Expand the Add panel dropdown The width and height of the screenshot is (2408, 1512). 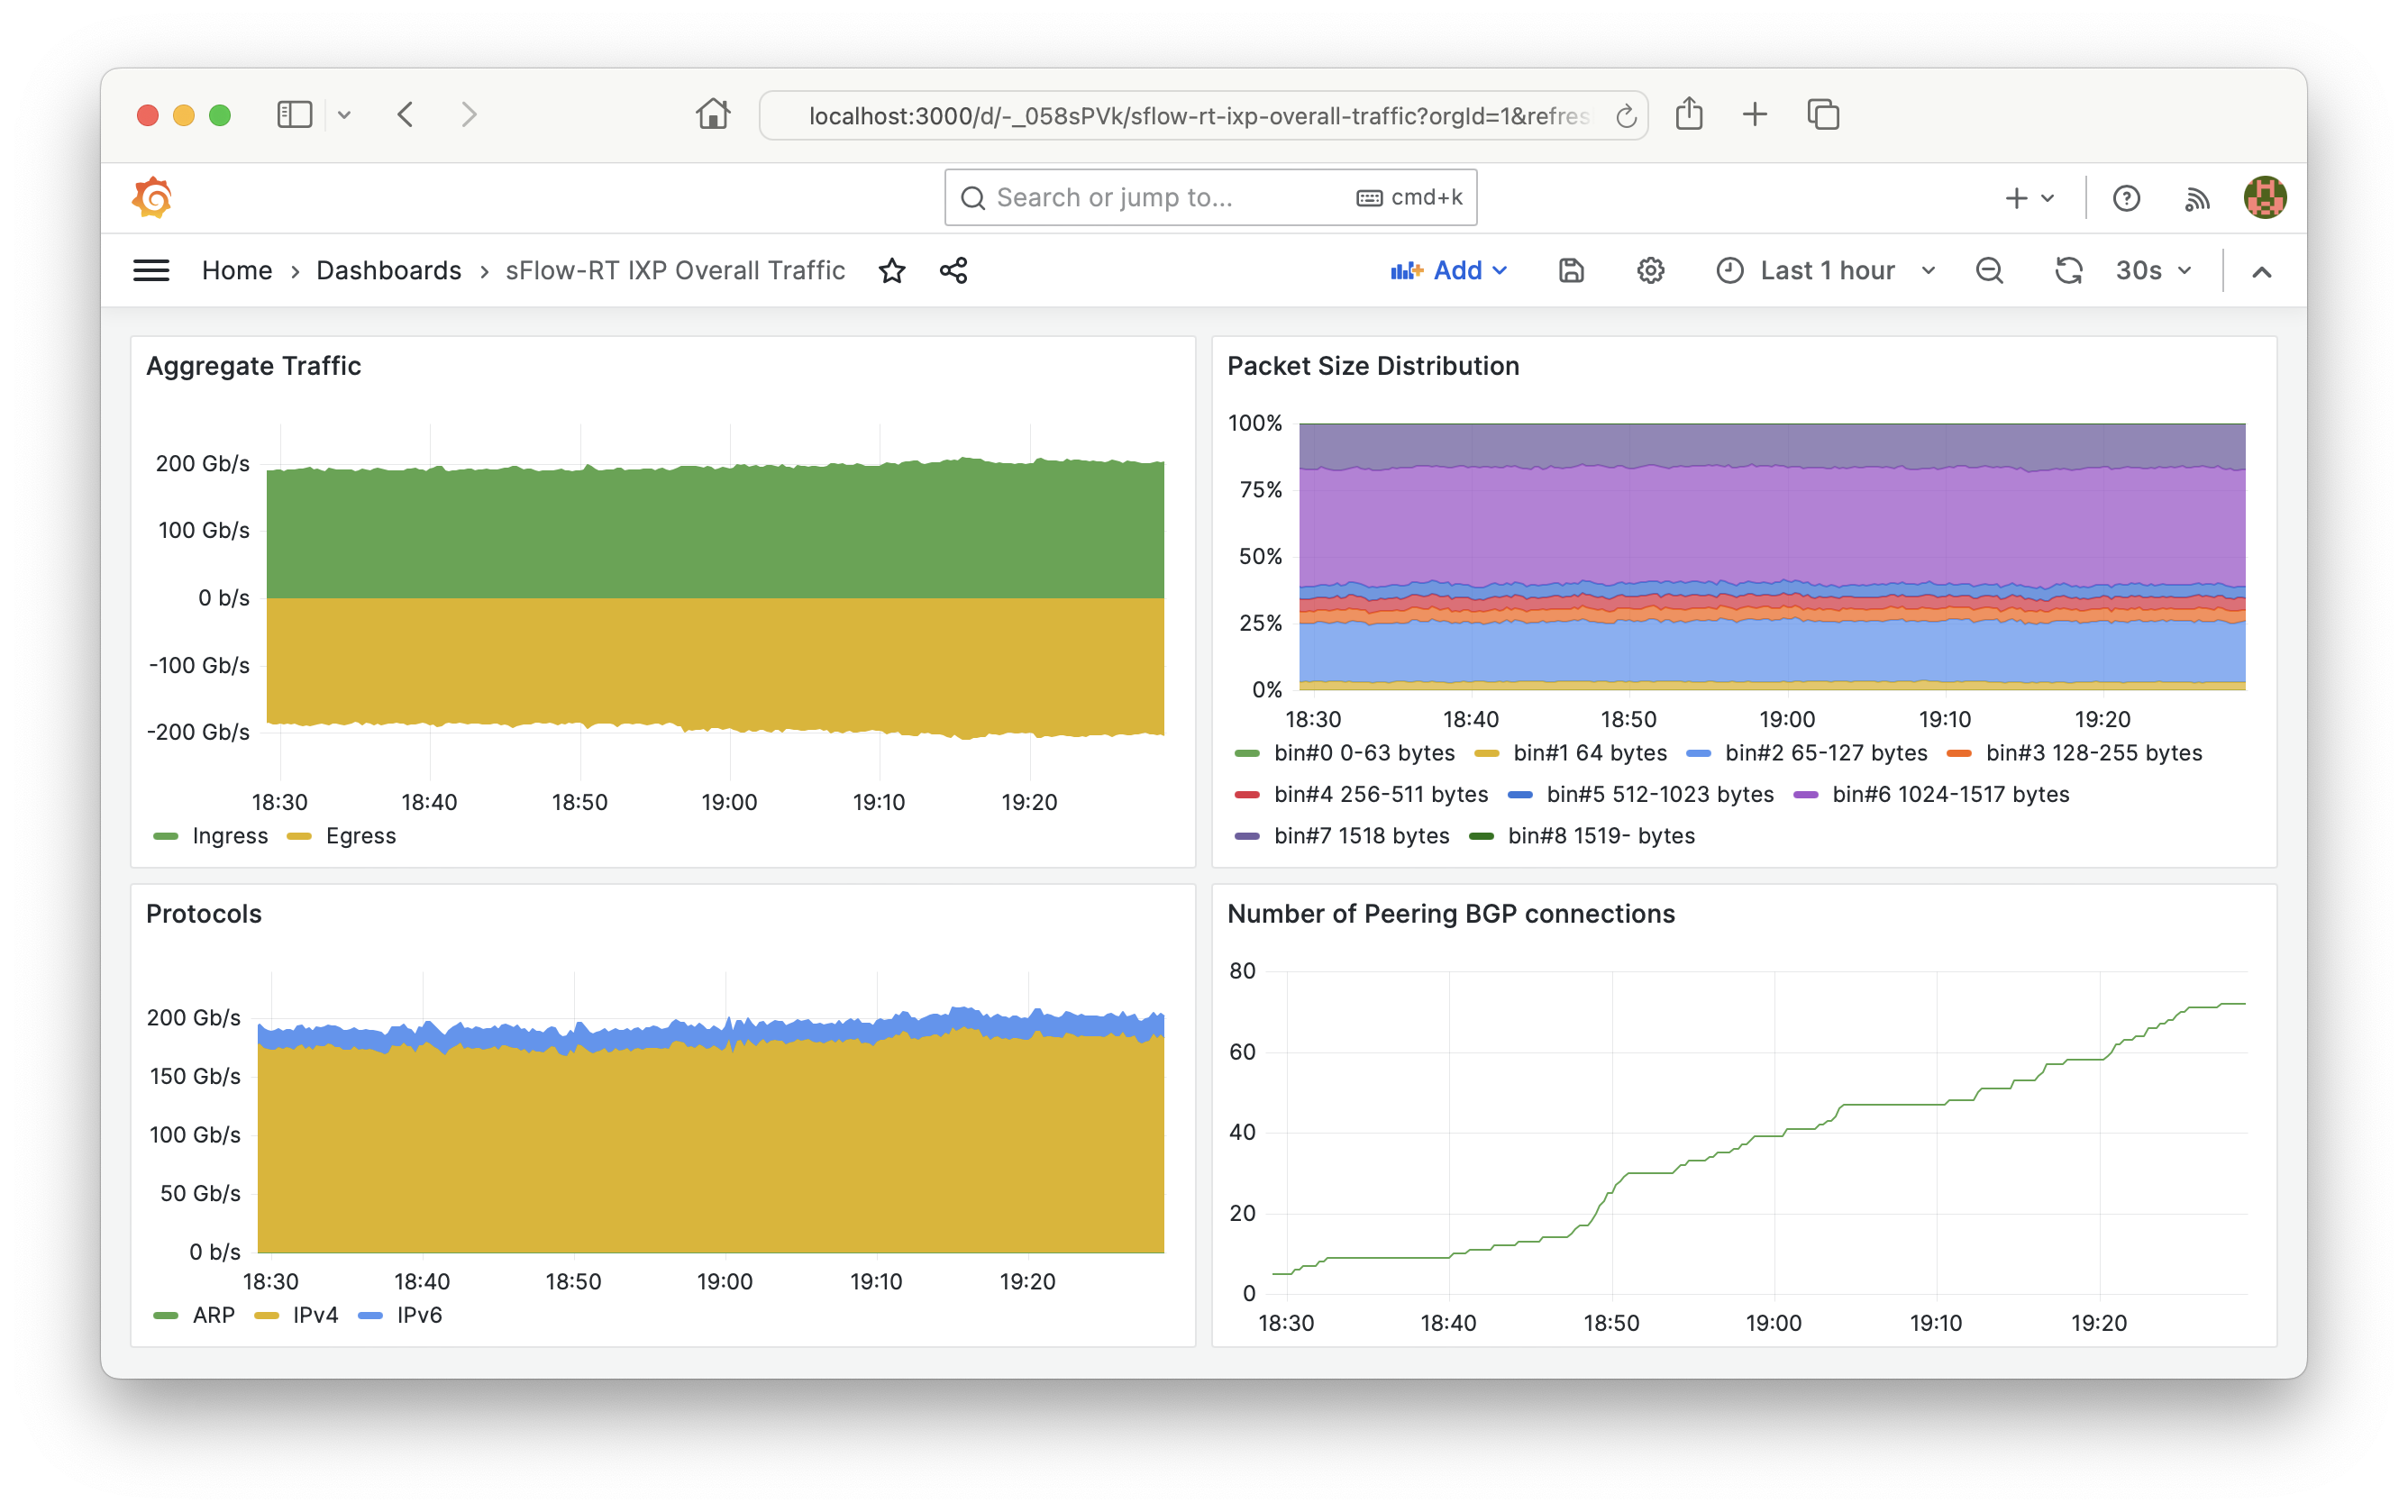[1449, 271]
